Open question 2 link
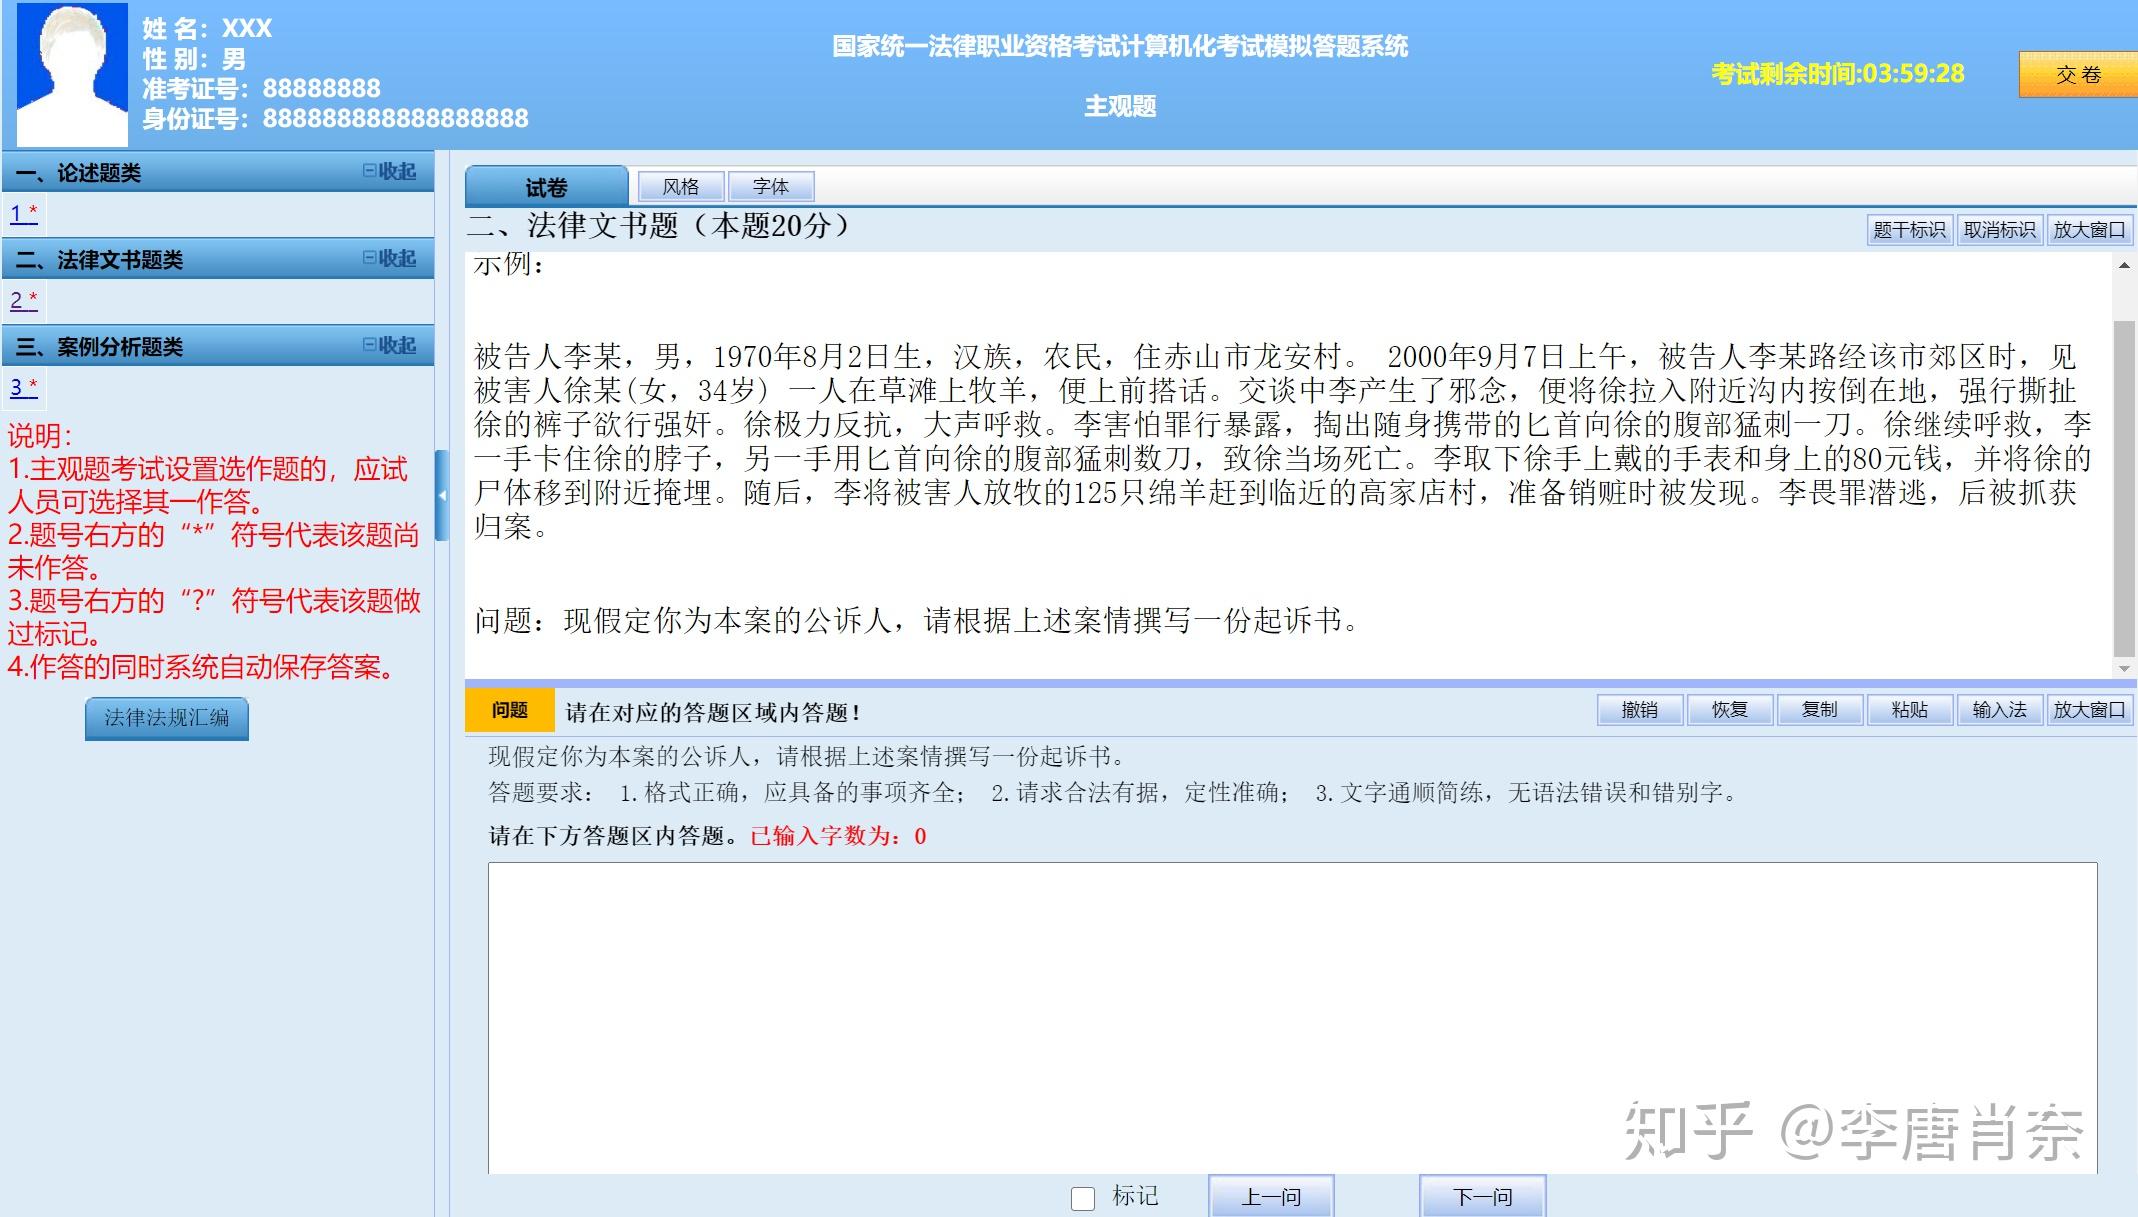The image size is (2138, 1217). pyautogui.click(x=24, y=300)
